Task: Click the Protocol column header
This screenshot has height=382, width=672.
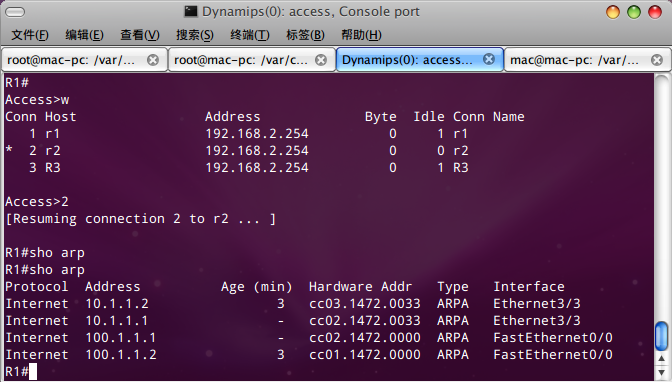Action: point(36,286)
